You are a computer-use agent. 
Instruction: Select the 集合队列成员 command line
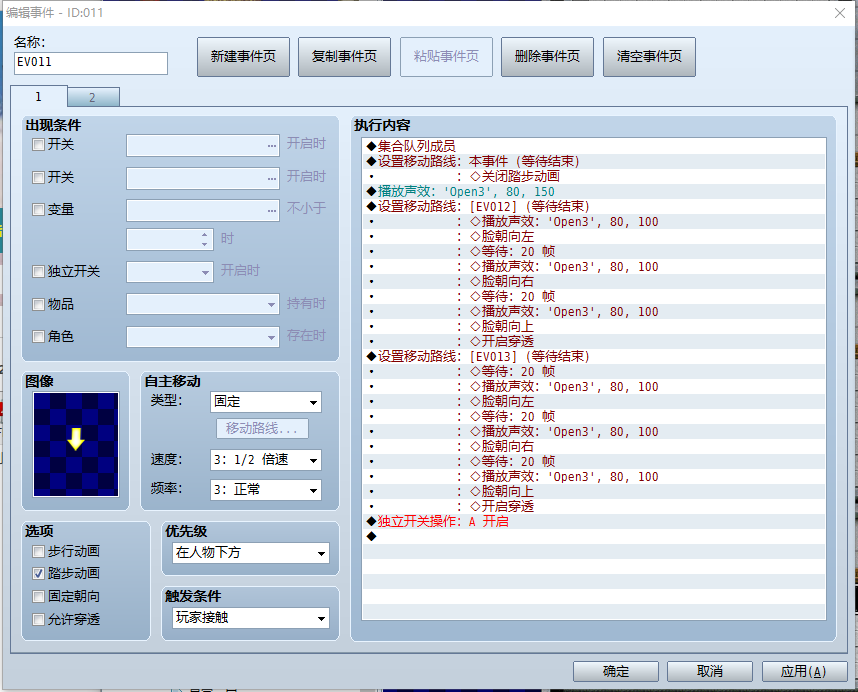pyautogui.click(x=594, y=146)
